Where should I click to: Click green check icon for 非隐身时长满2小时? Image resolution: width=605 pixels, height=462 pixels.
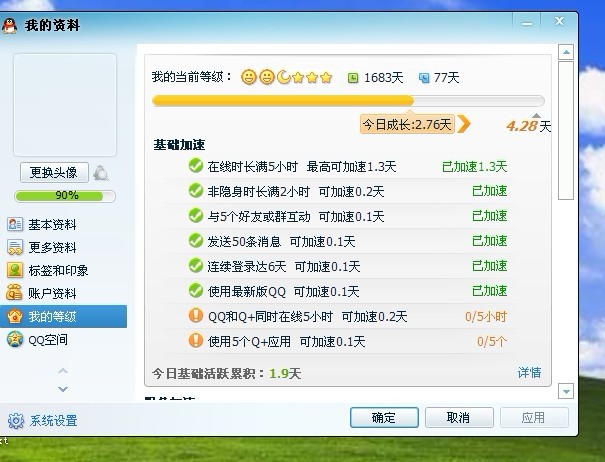coord(196,190)
